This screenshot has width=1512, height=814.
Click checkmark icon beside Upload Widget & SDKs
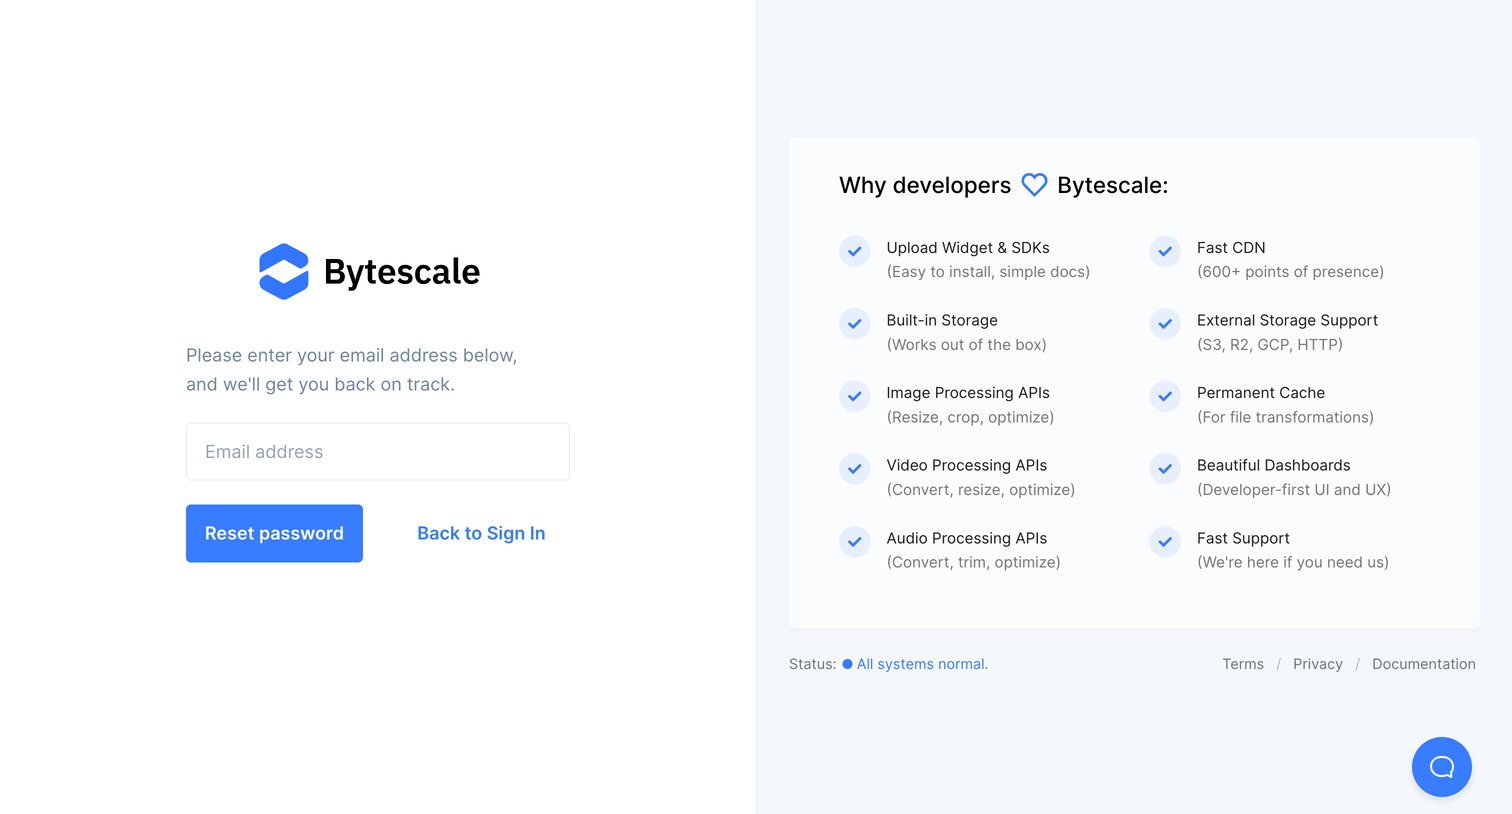854,251
